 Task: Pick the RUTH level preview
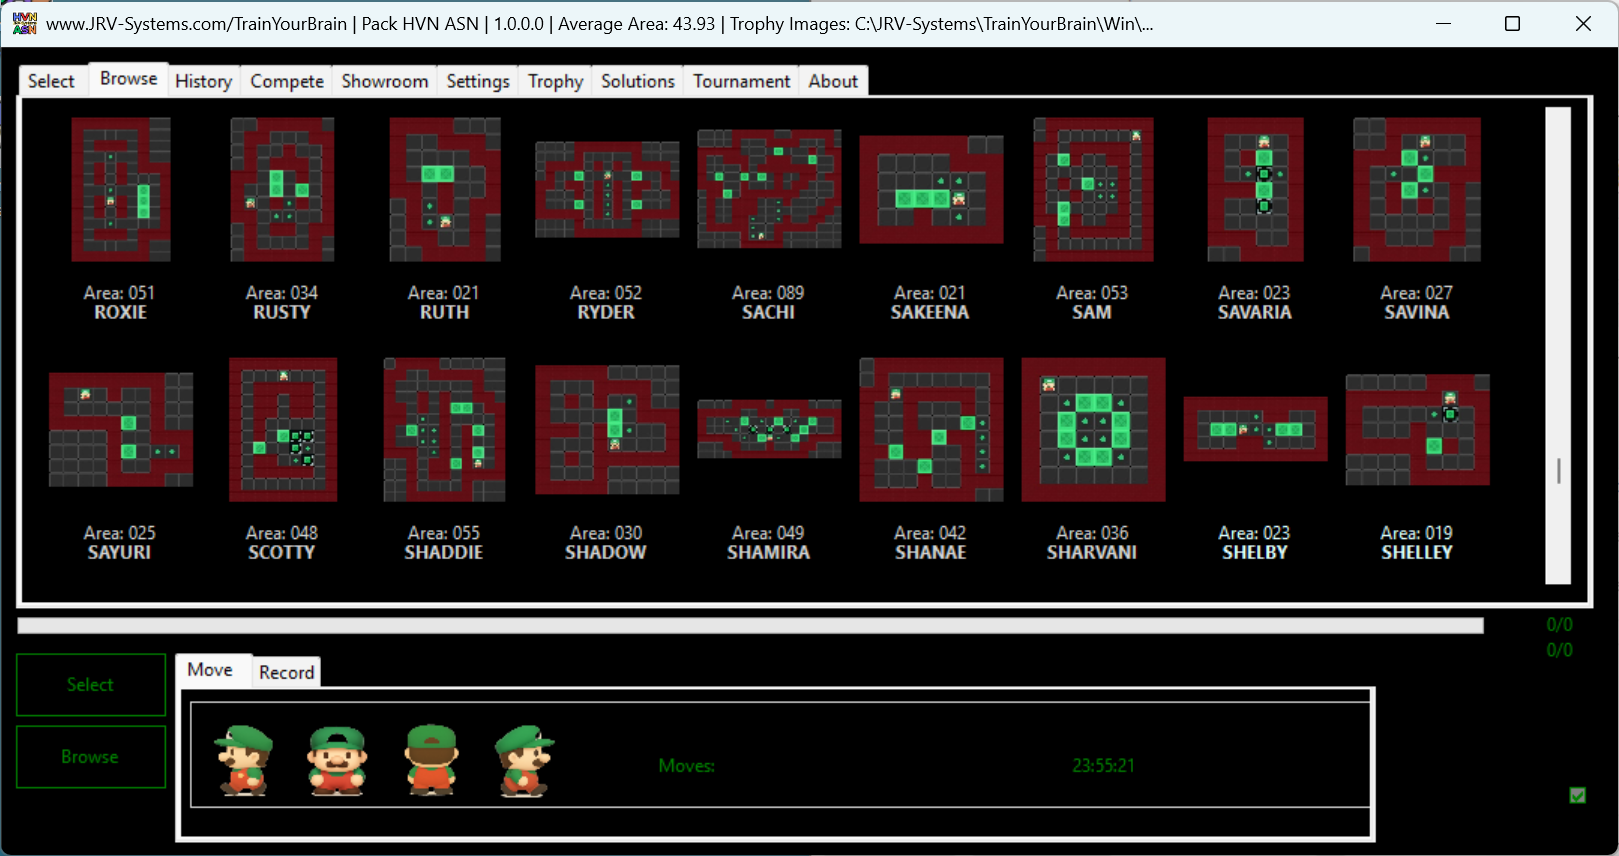click(444, 189)
